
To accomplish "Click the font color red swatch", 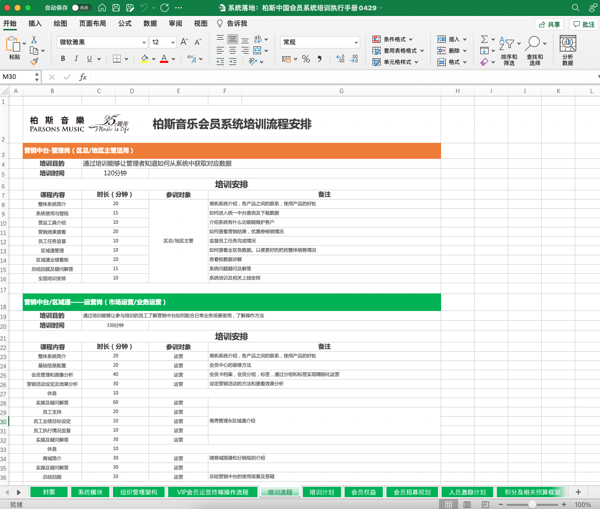I will 164,59.
